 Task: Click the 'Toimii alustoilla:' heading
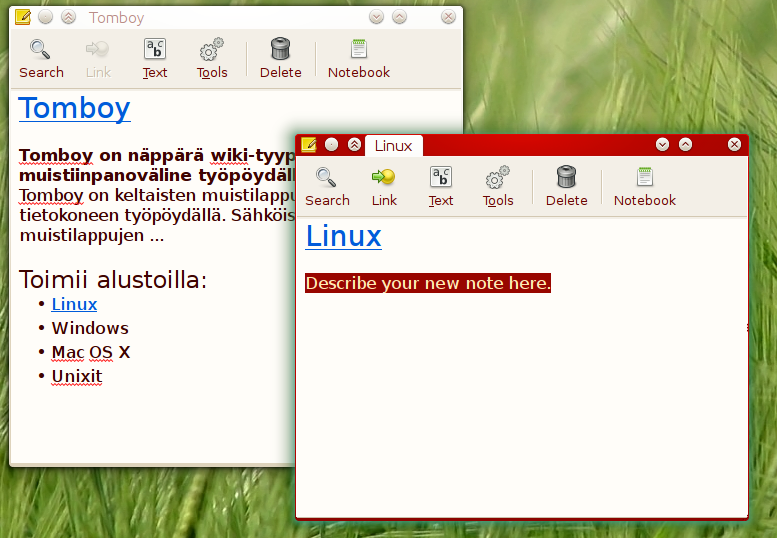tap(113, 280)
